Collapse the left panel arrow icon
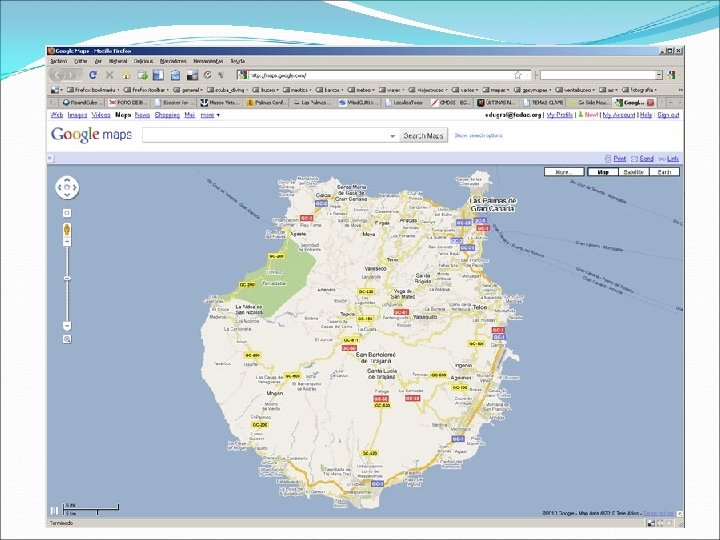This screenshot has height=540, width=720. tap(51, 158)
